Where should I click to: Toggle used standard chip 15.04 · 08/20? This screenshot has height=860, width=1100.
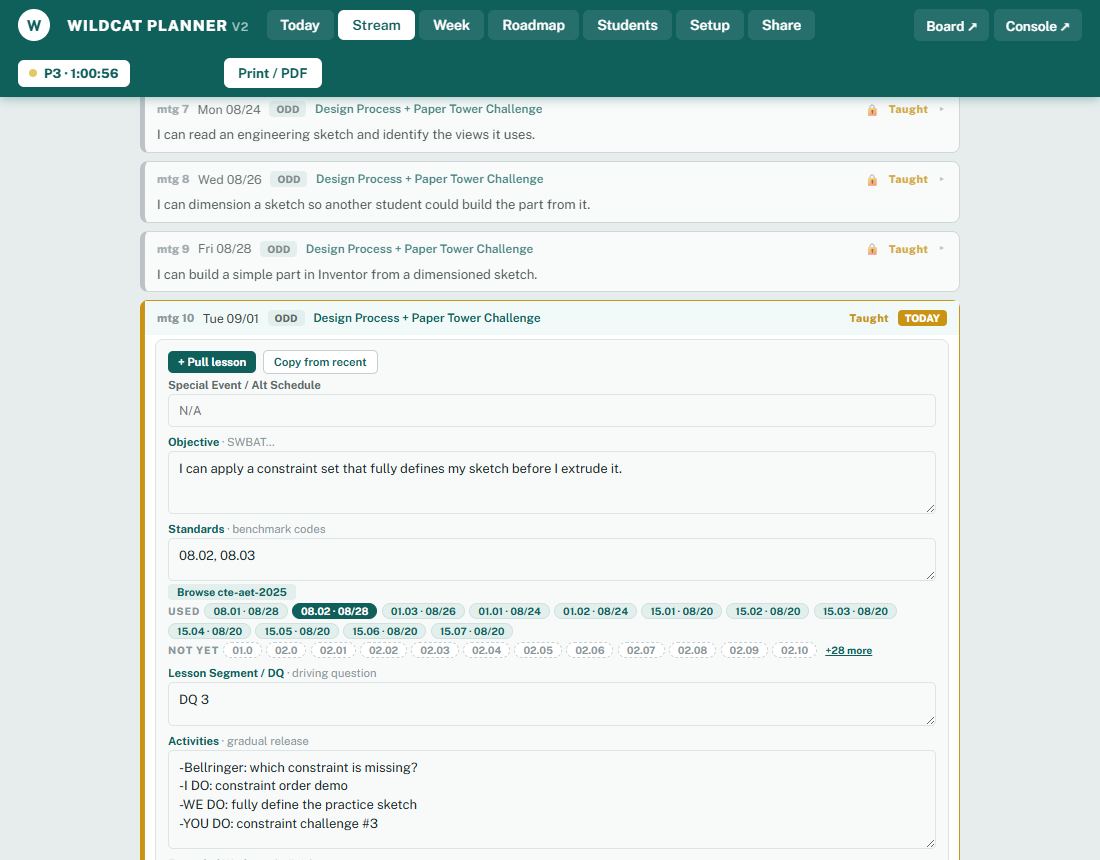pyautogui.click(x=209, y=631)
